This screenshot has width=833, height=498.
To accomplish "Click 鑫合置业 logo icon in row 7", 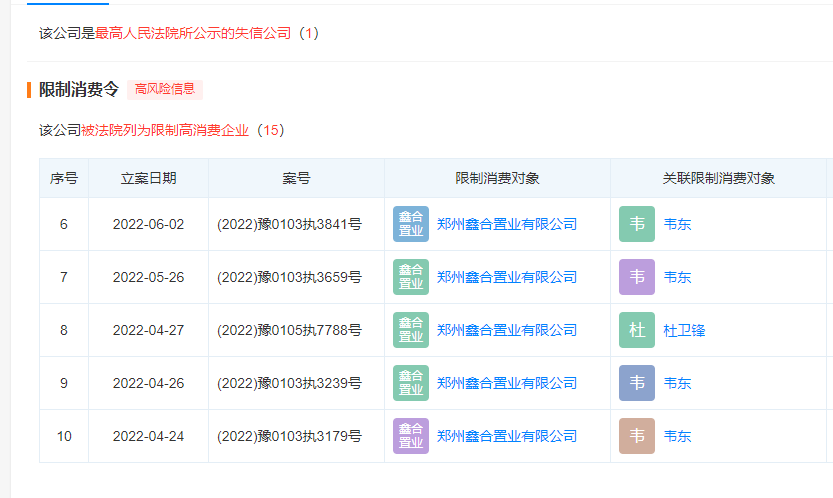I will coord(411,277).
